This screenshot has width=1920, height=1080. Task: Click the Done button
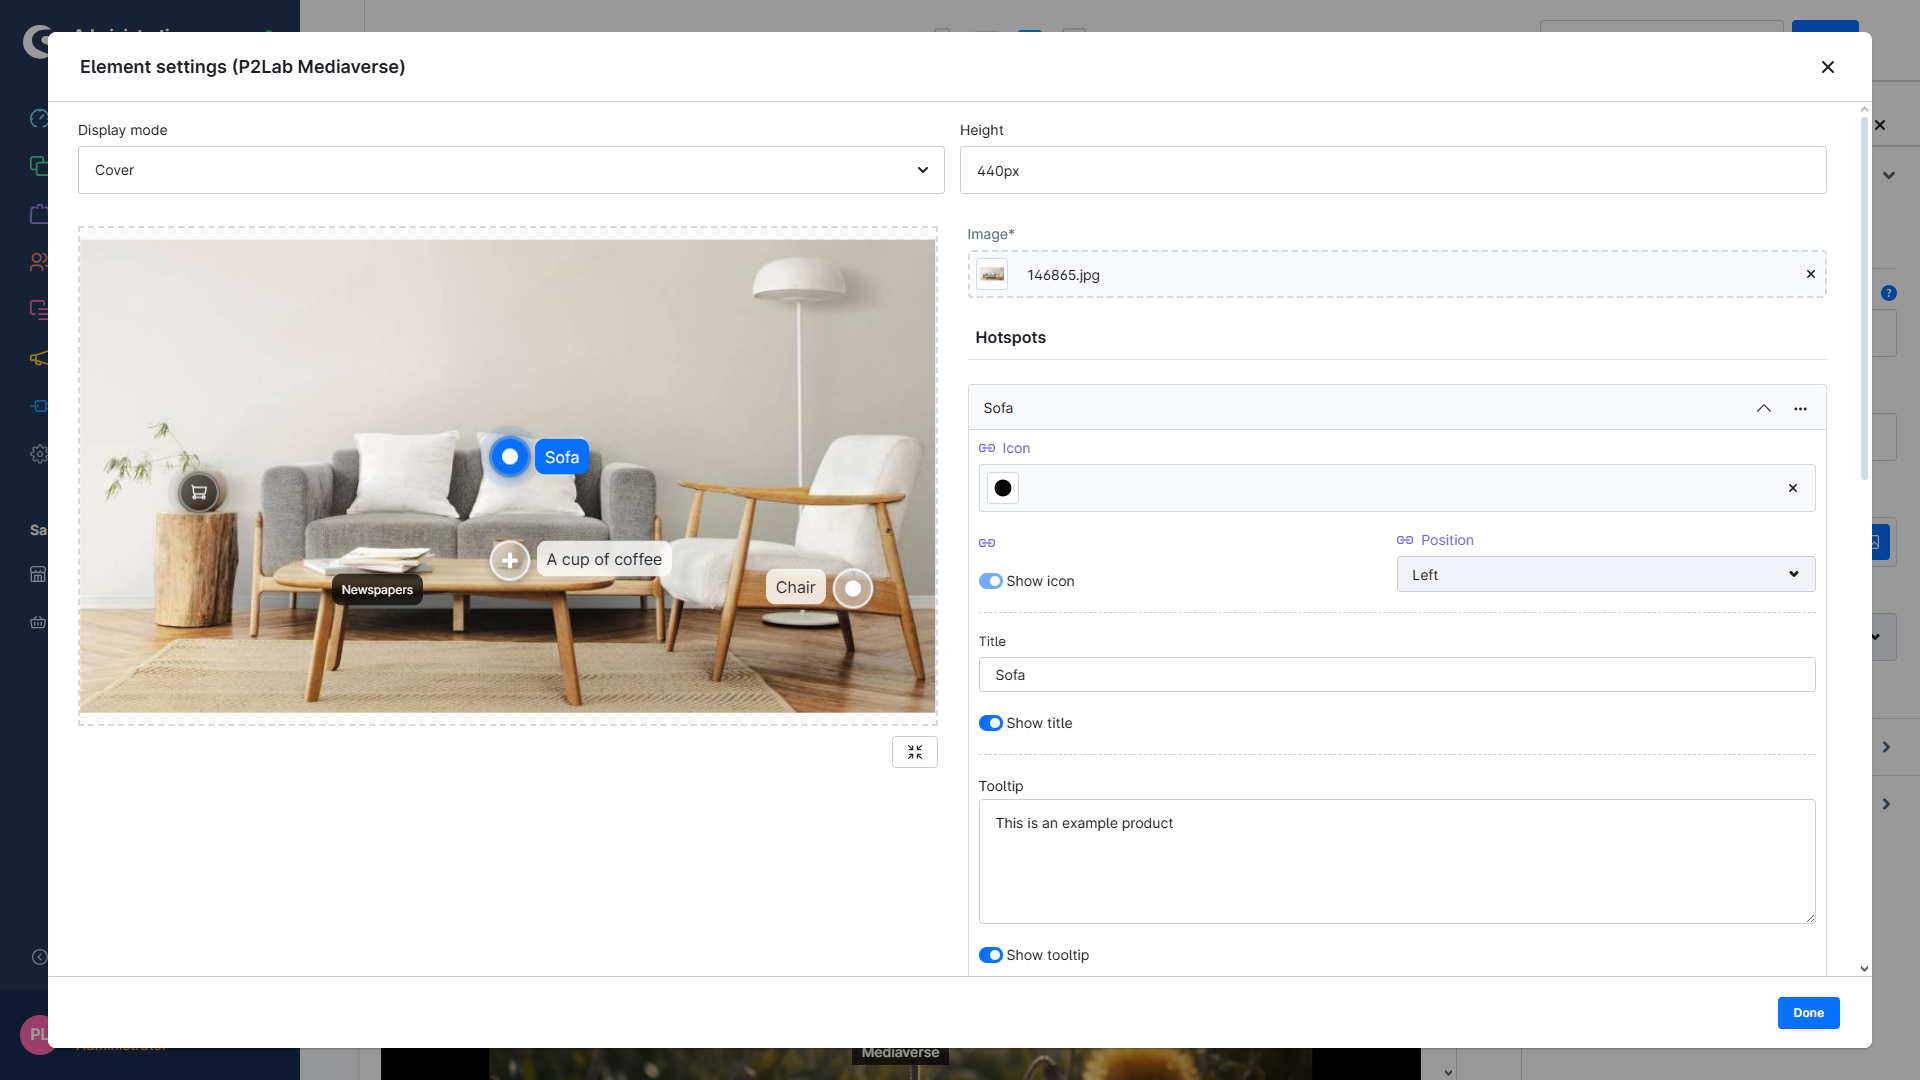[1808, 1013]
